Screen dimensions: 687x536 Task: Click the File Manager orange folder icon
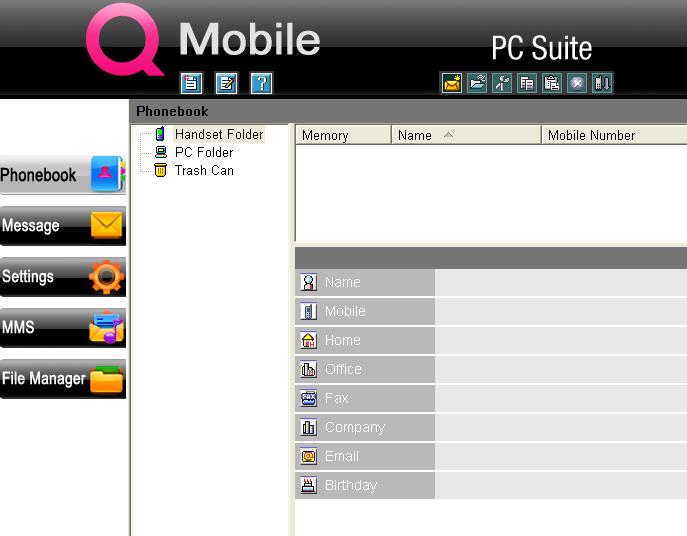click(x=106, y=379)
